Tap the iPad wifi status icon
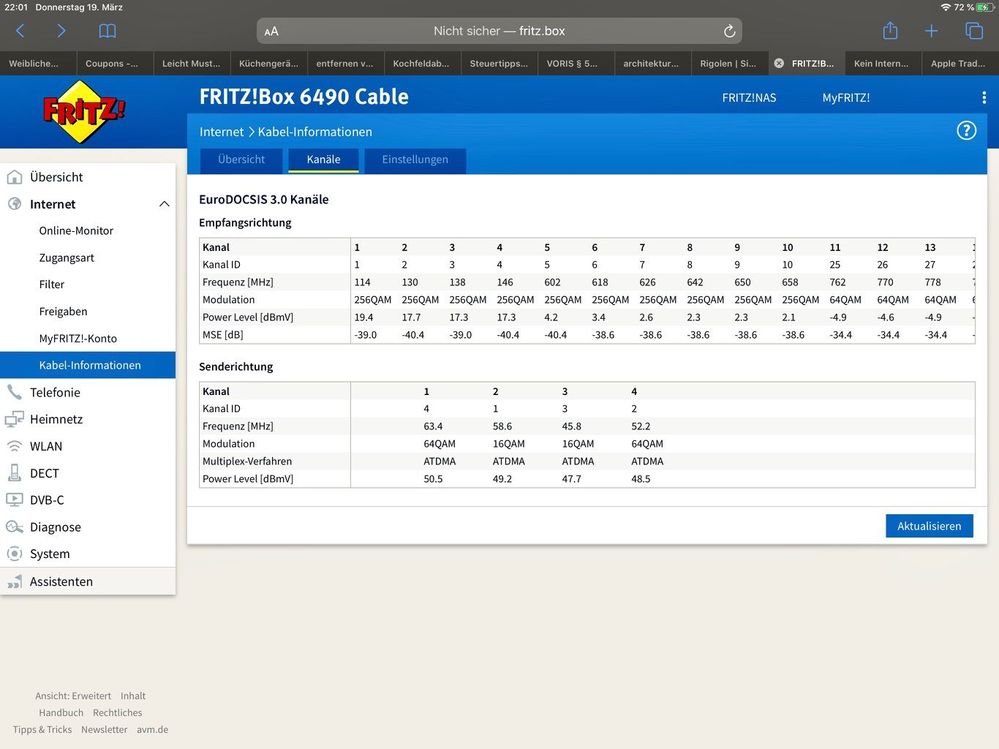 pyautogui.click(x=945, y=7)
